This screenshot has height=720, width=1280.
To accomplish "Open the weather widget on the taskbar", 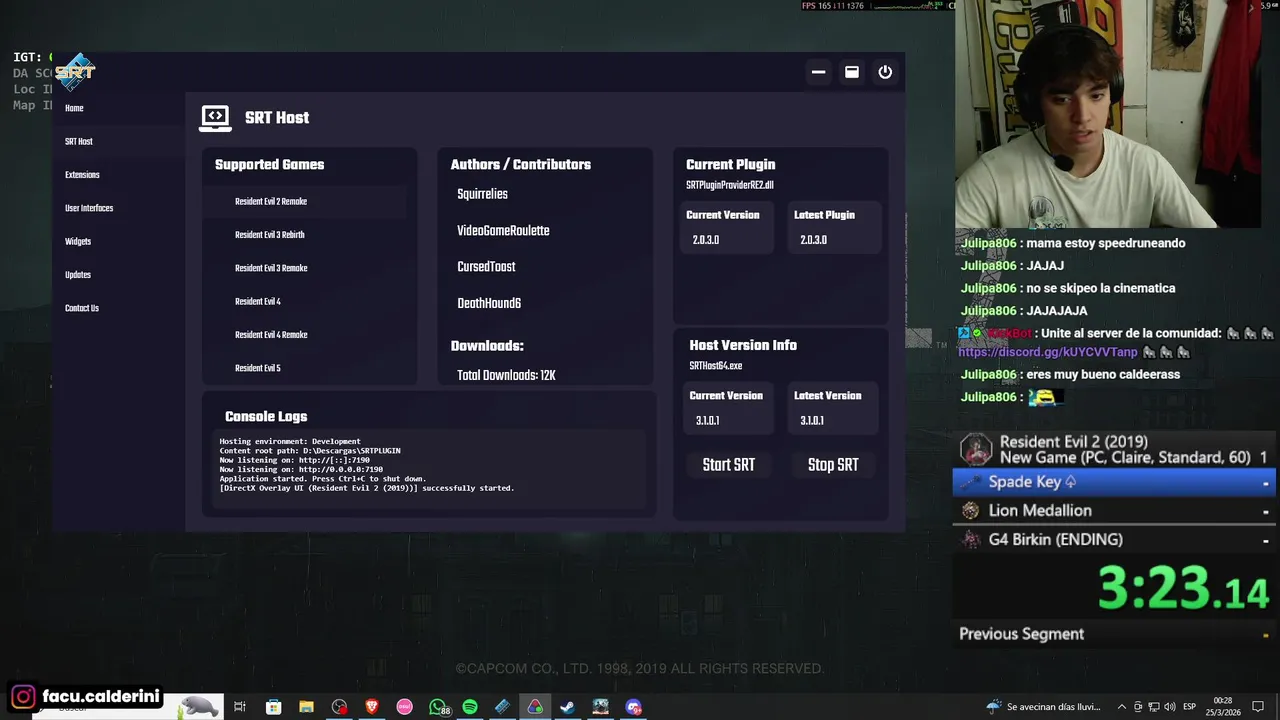I will tap(1043, 708).
